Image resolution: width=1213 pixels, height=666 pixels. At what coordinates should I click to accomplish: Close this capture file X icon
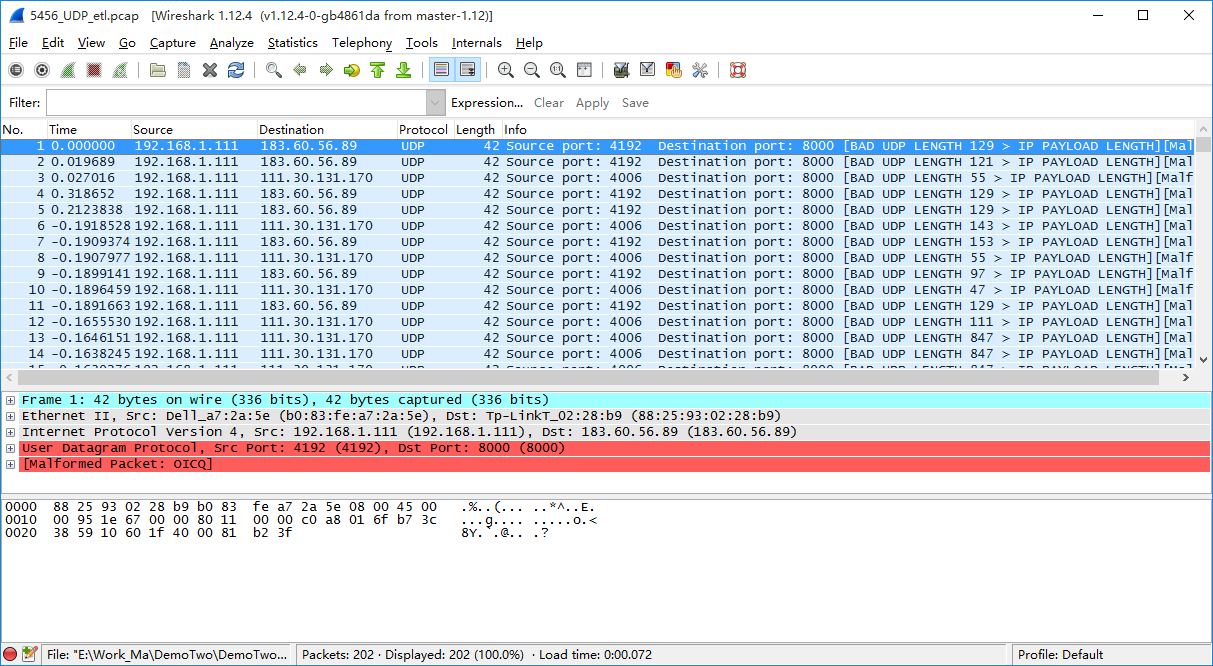click(x=210, y=70)
